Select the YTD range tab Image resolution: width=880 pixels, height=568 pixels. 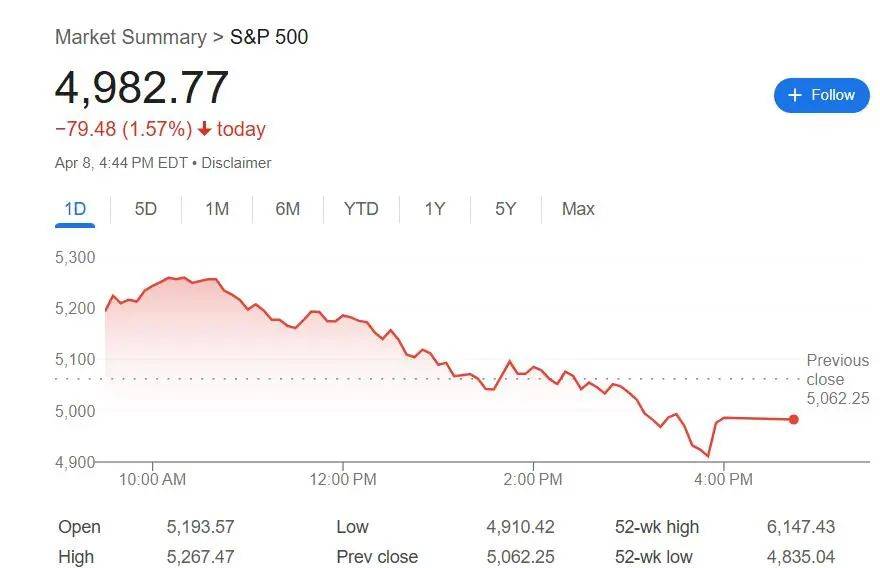[x=361, y=209]
